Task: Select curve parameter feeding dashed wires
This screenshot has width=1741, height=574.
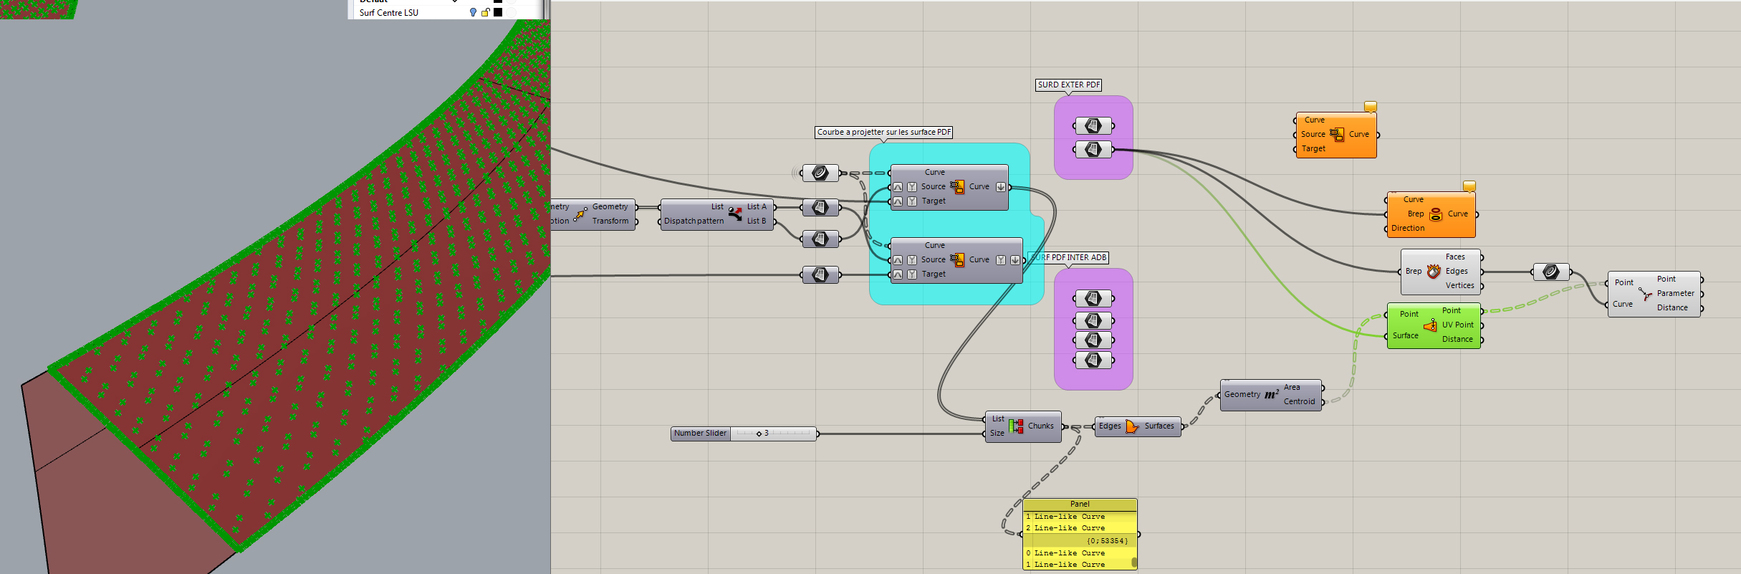Action: point(820,173)
